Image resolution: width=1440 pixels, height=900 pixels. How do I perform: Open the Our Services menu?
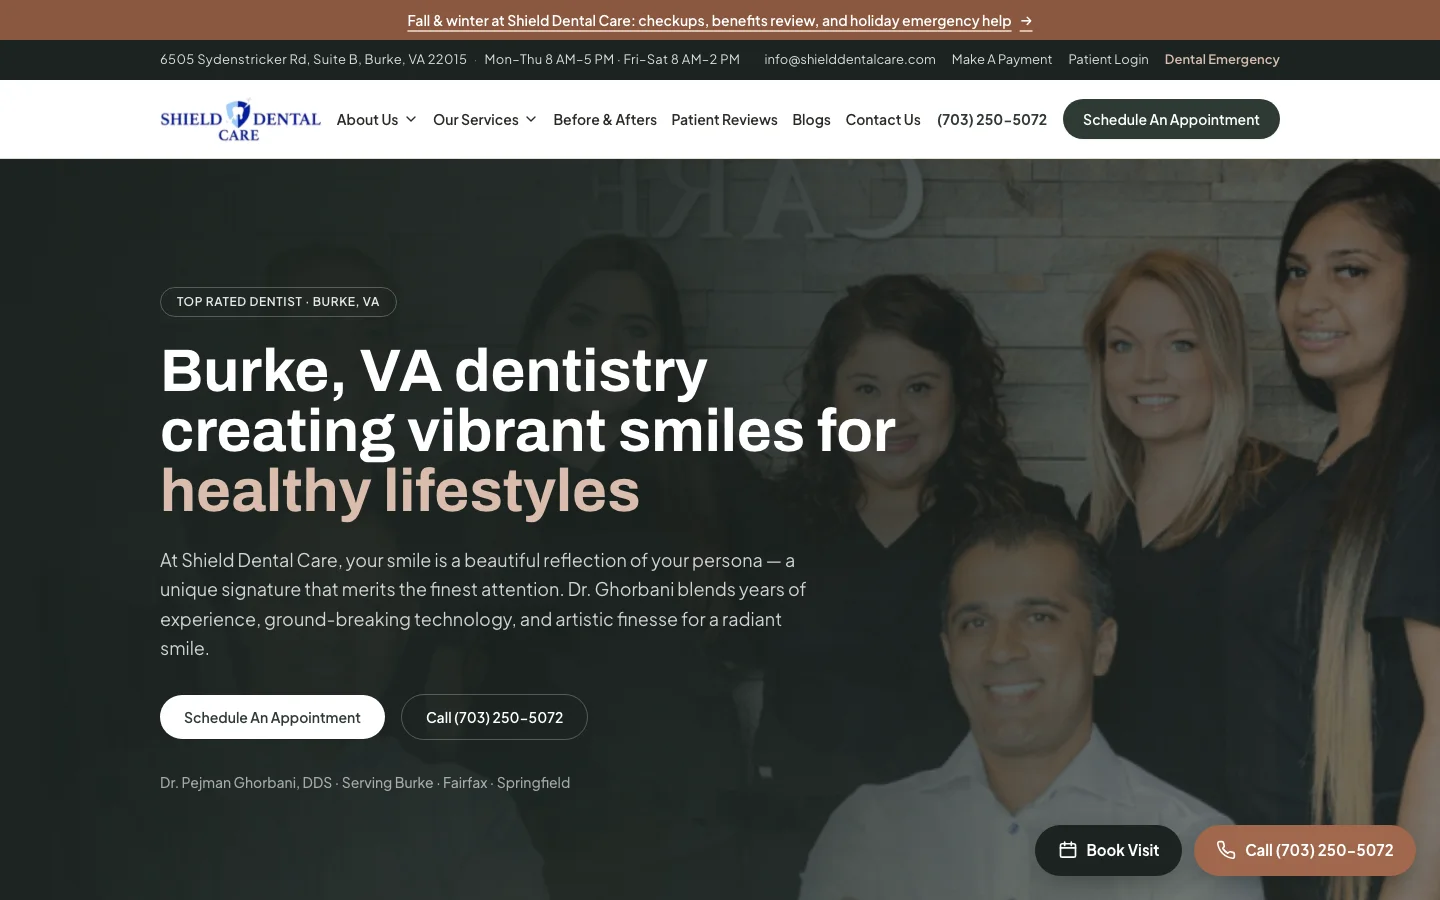point(485,120)
